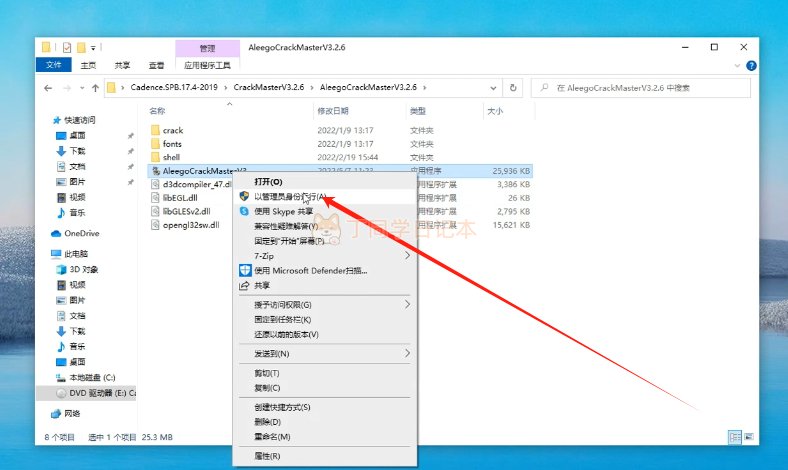Select the crack folder
Image resolution: width=788 pixels, height=470 pixels.
tap(173, 130)
